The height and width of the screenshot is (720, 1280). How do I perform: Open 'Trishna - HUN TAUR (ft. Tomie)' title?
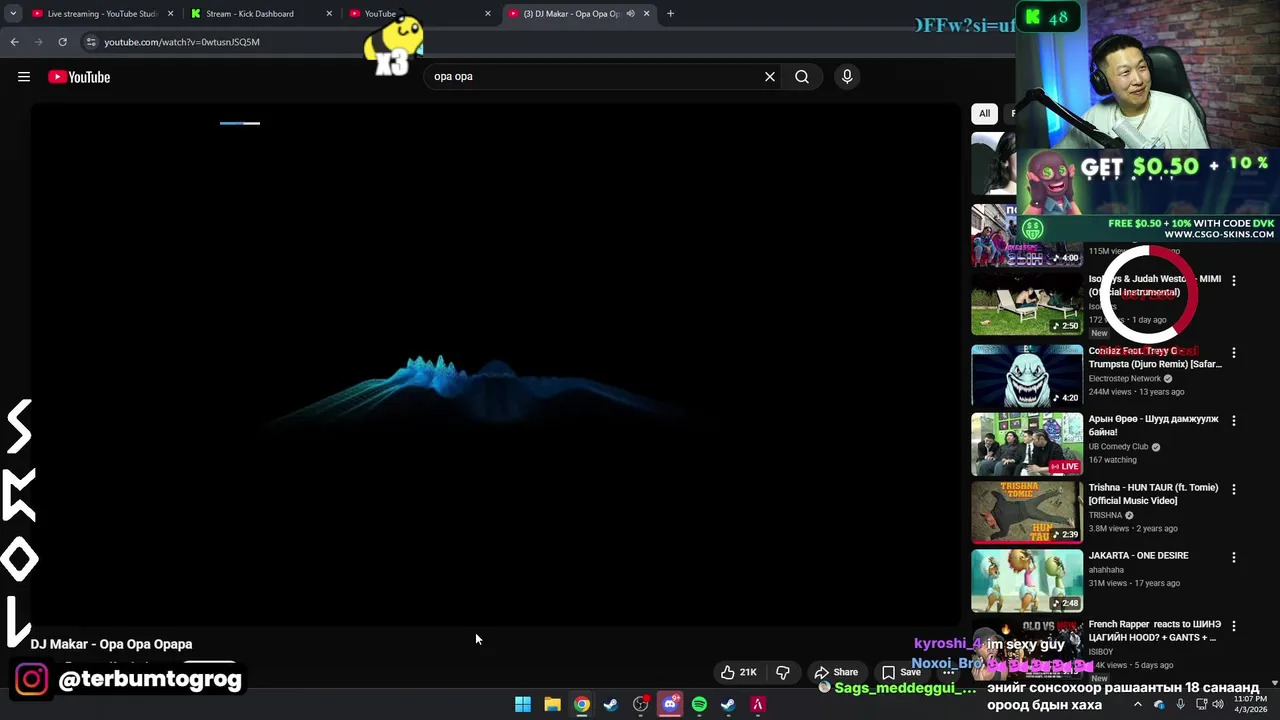(x=1153, y=494)
